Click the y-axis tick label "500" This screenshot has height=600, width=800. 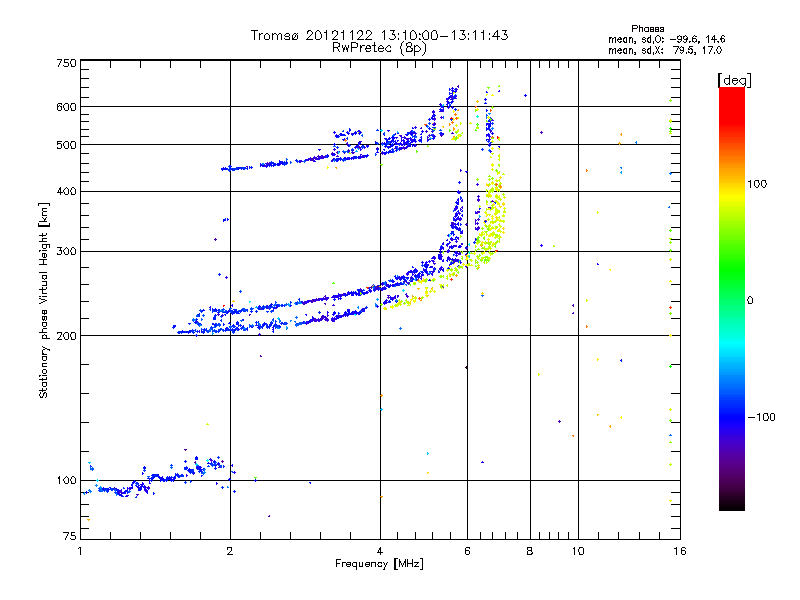66,145
